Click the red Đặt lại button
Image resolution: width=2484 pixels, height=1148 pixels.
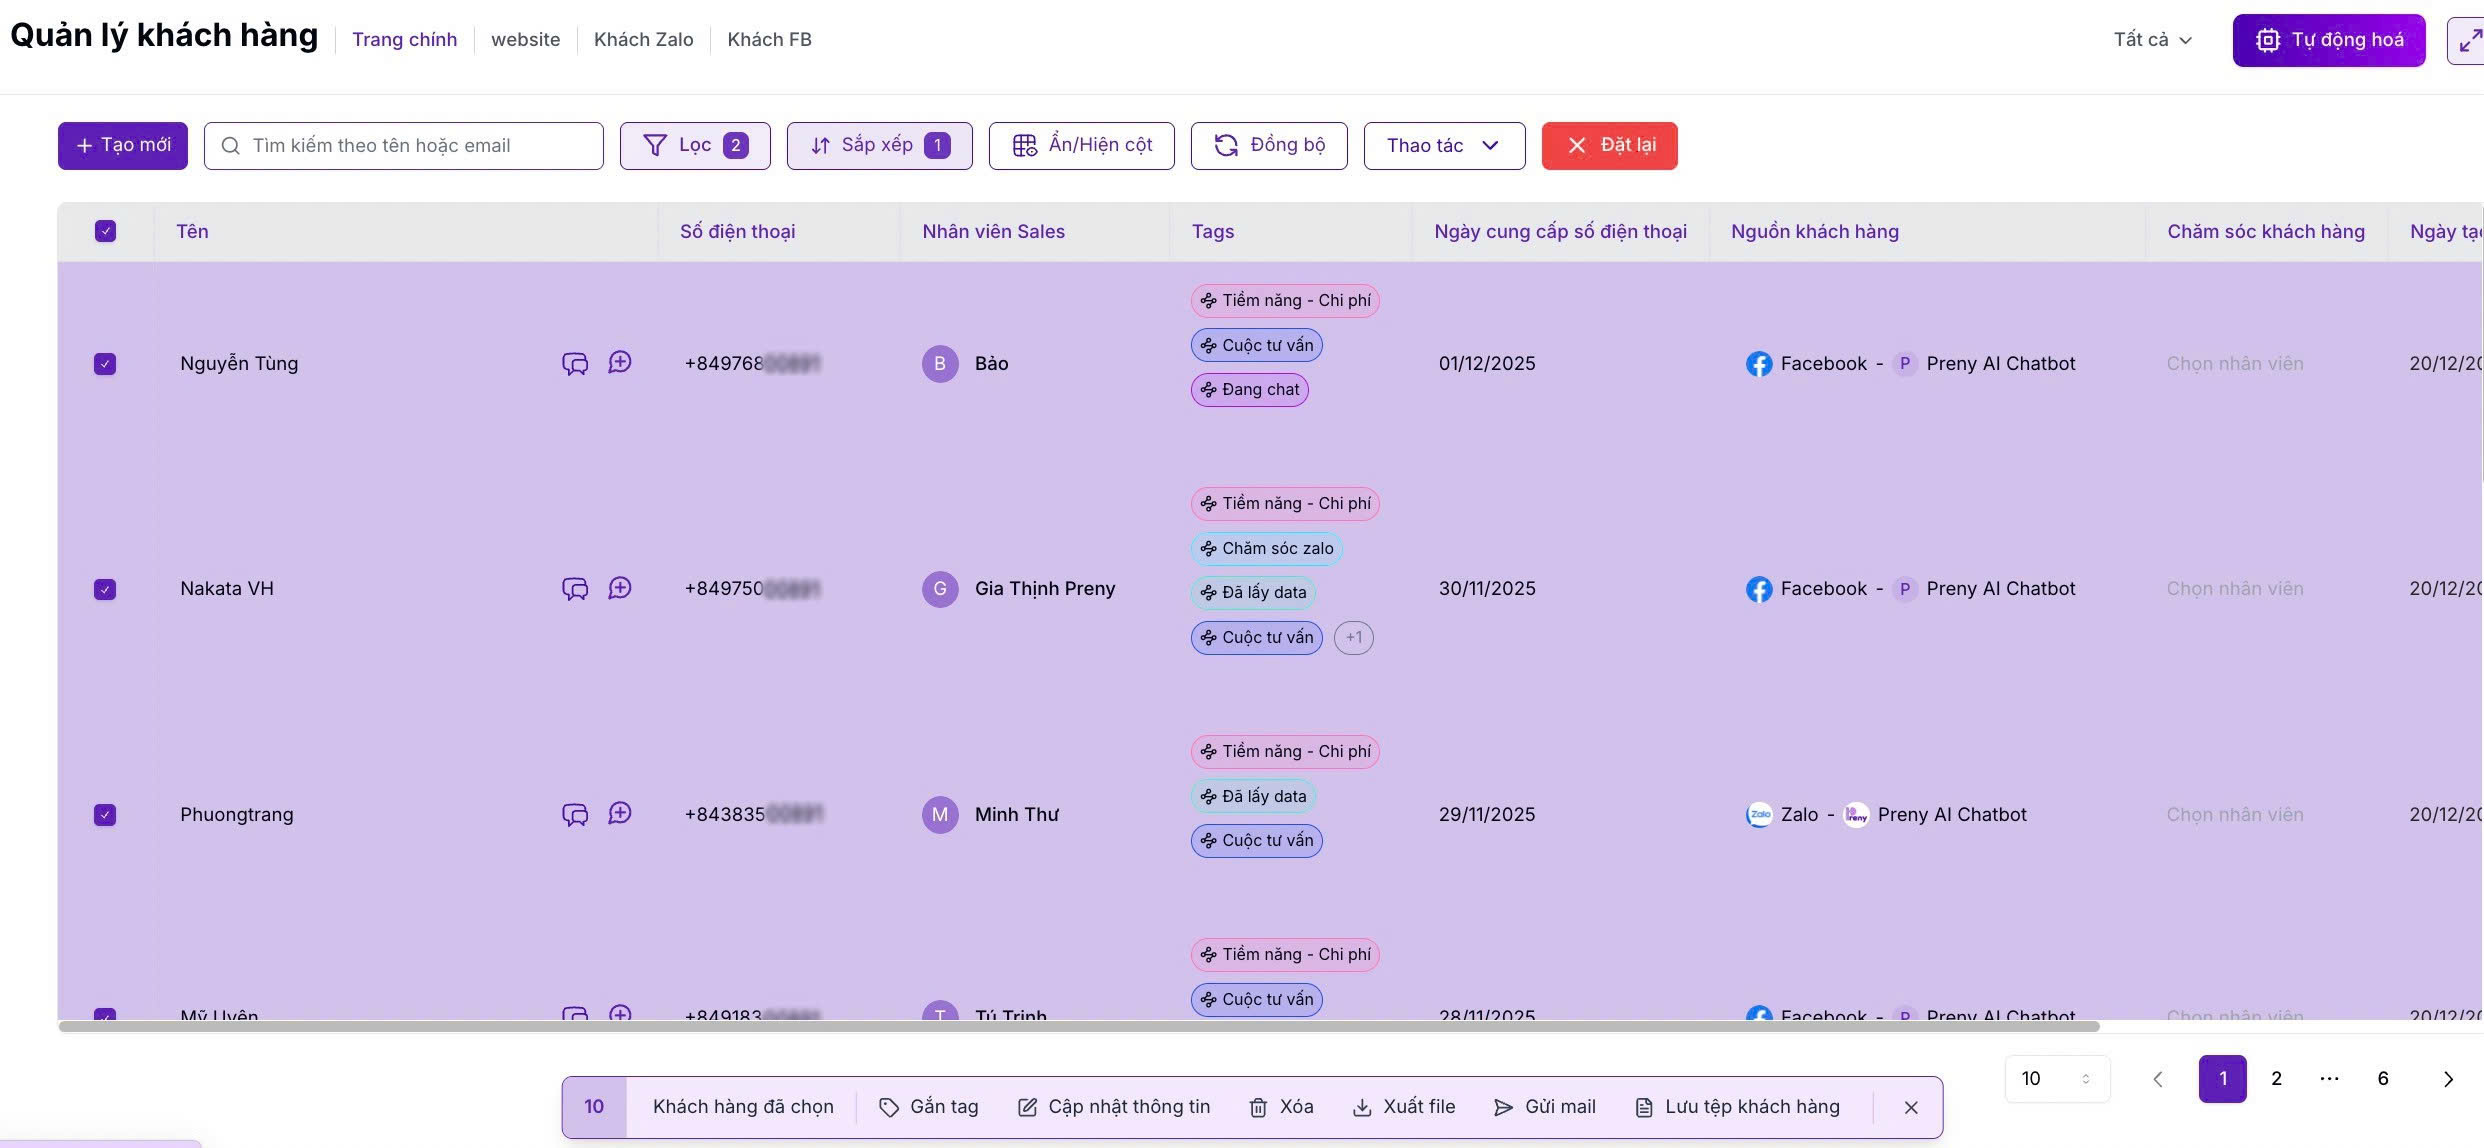pyautogui.click(x=1609, y=146)
